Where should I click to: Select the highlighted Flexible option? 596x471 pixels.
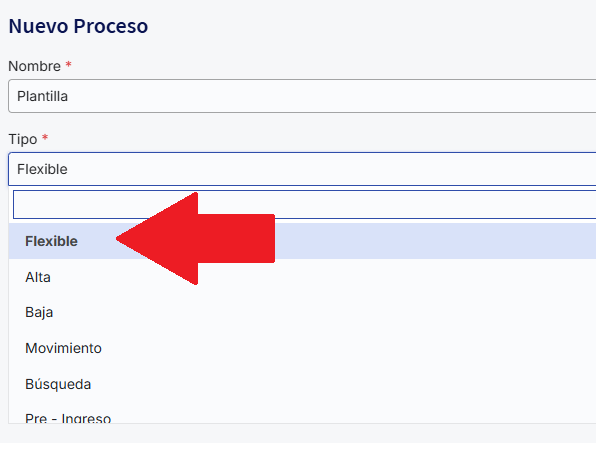(x=302, y=241)
